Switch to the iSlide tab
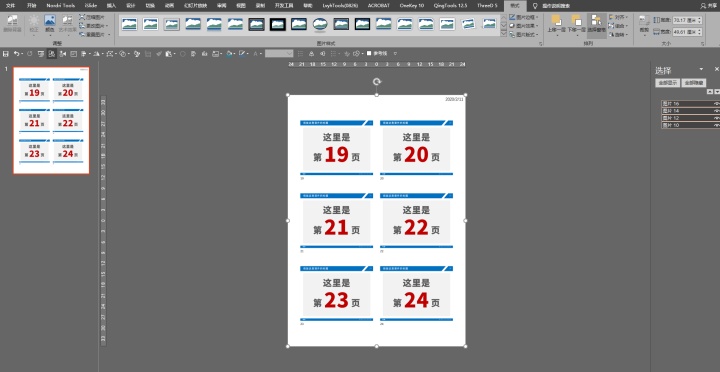Screen dimensions: 720x372 click(x=91, y=6)
